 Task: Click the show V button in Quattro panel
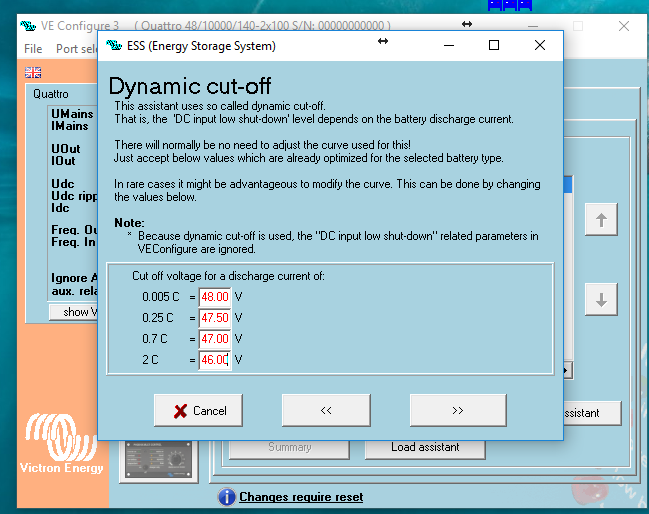coord(74,312)
